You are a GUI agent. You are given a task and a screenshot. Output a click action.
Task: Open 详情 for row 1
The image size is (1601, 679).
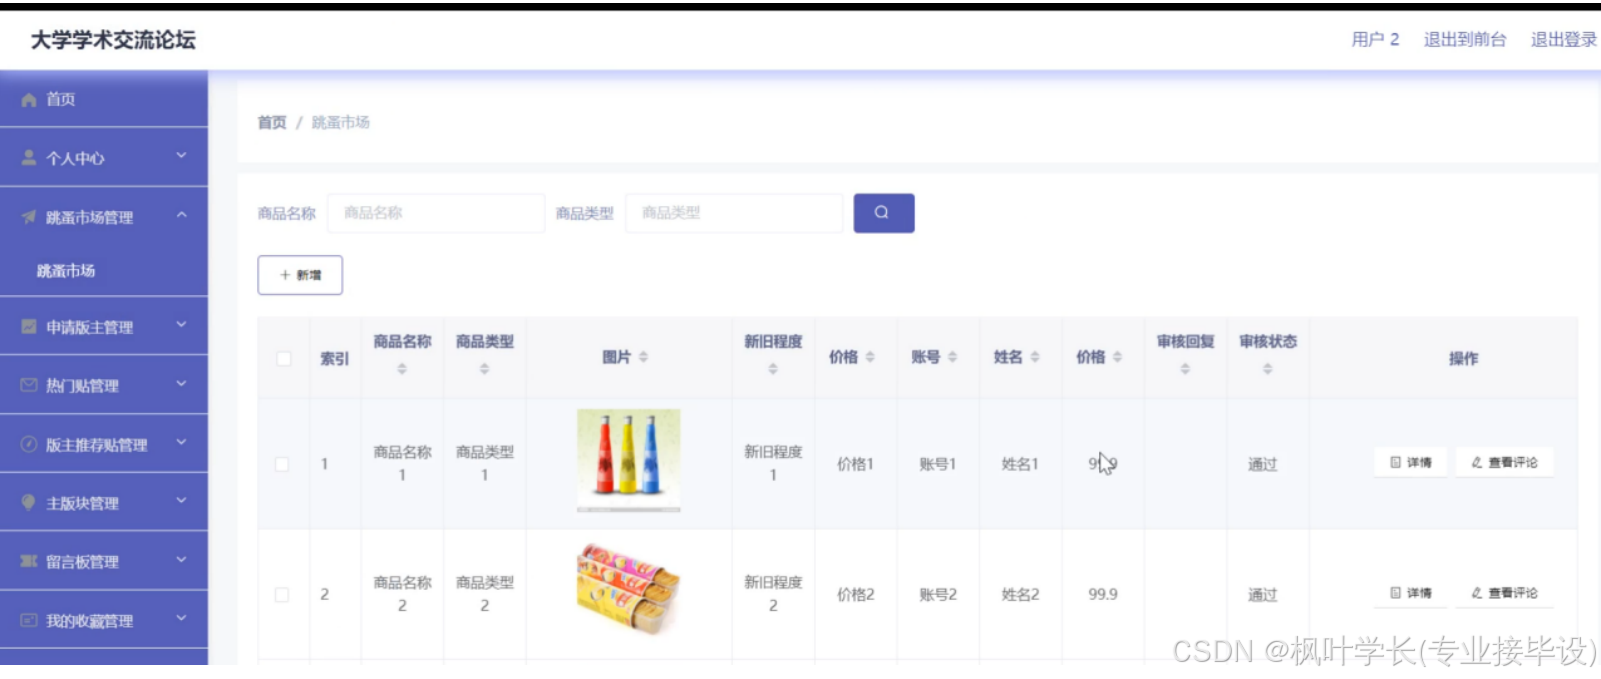click(x=1411, y=462)
